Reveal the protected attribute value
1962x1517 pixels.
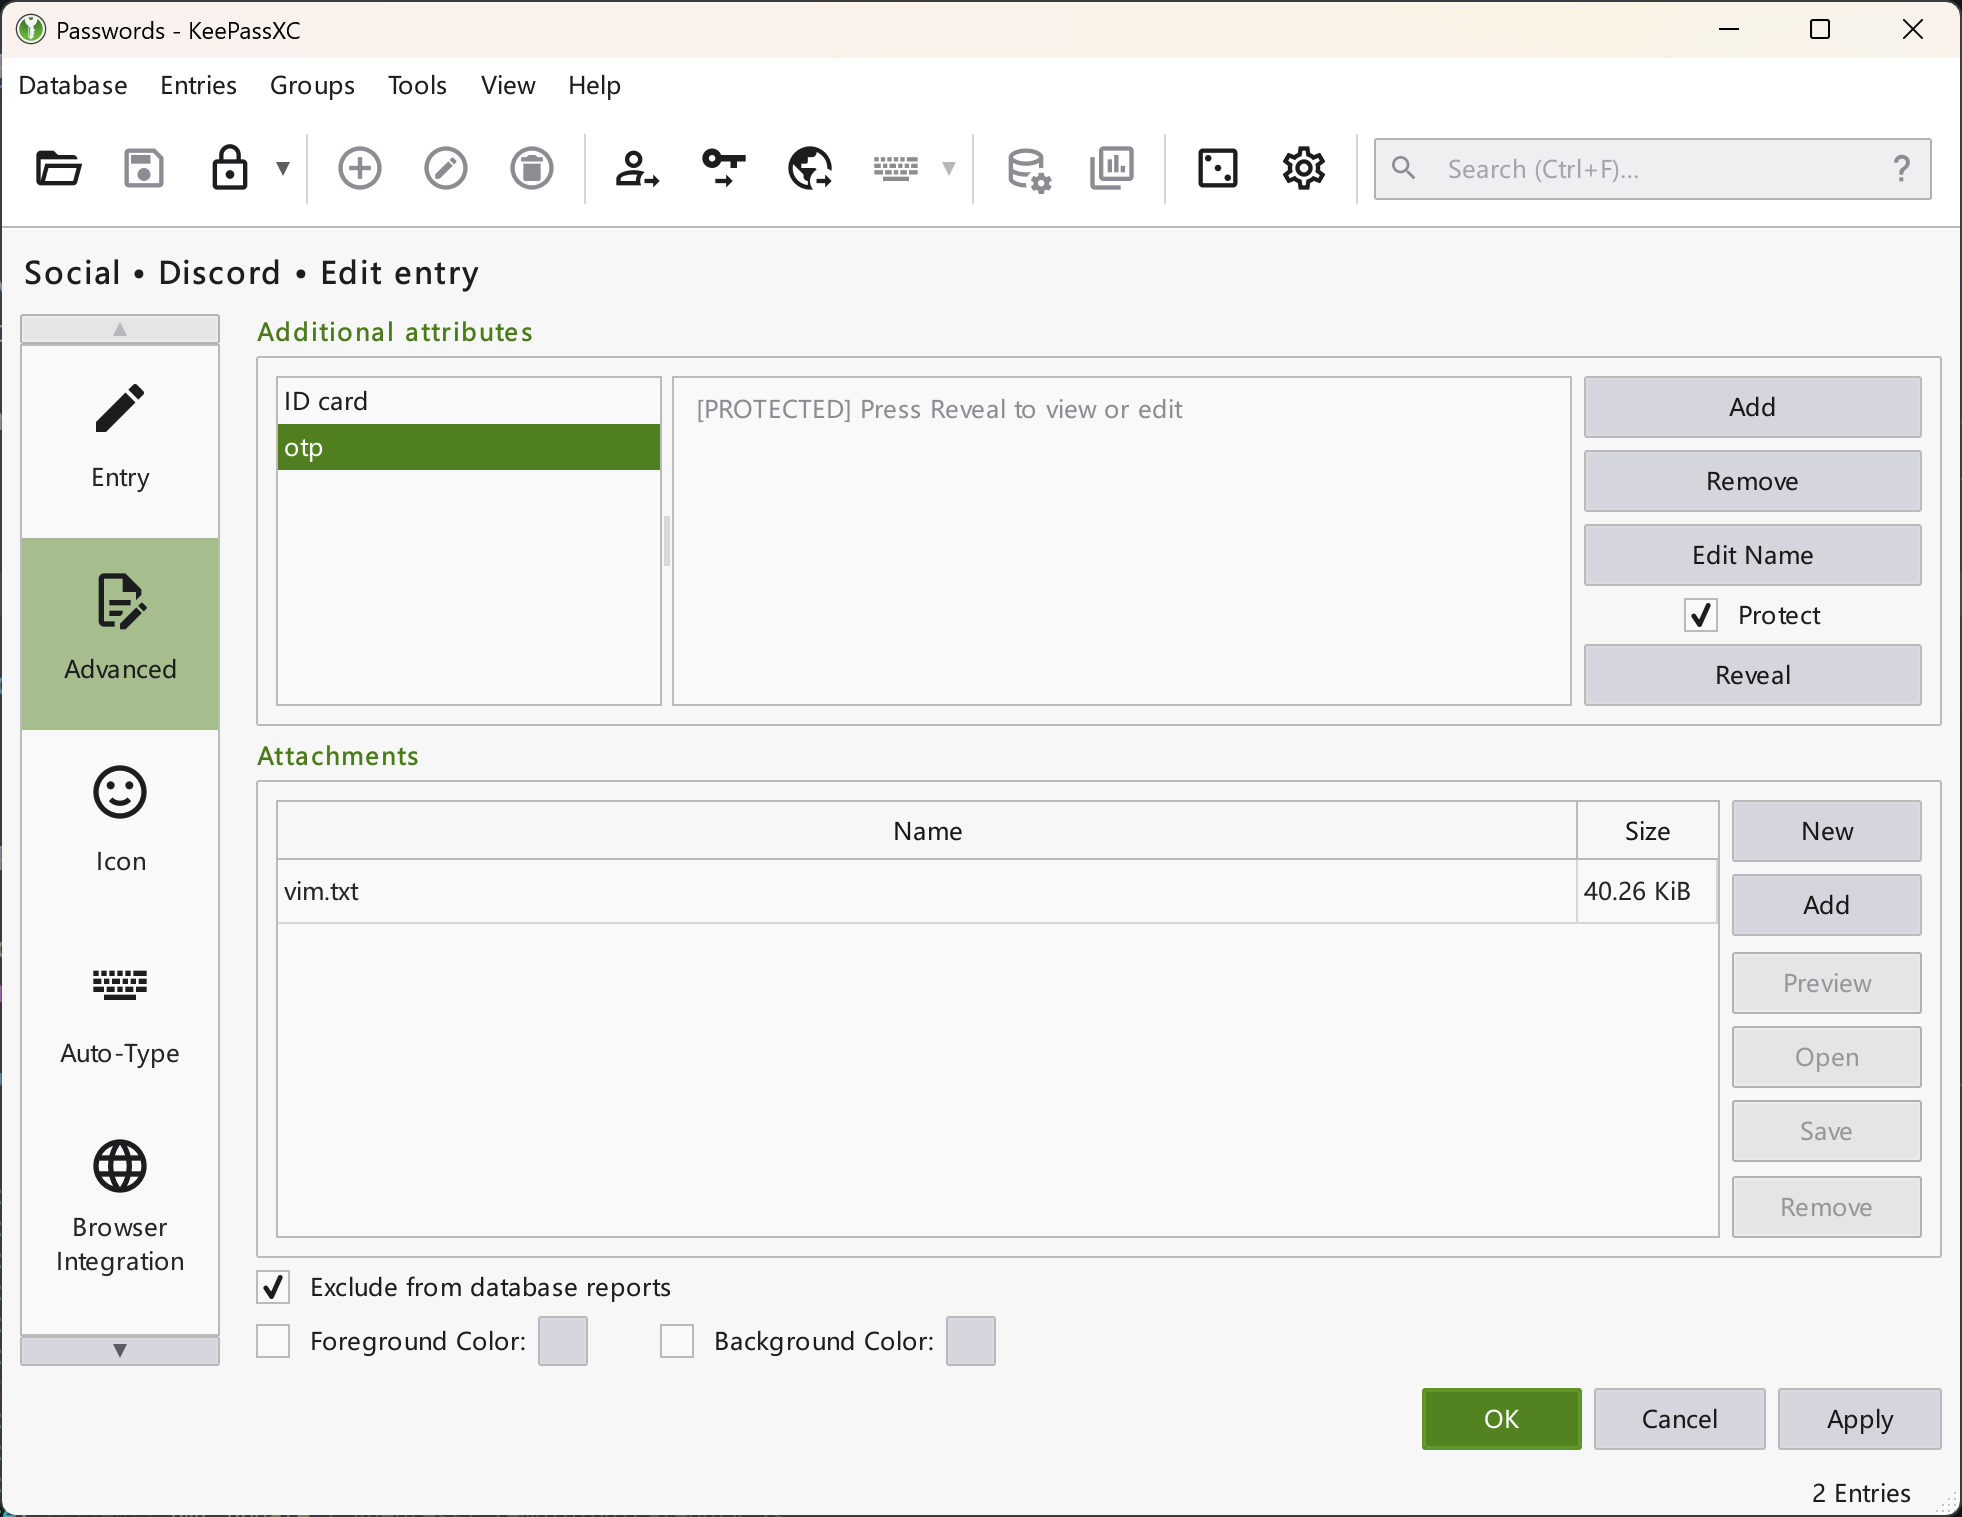tap(1752, 675)
